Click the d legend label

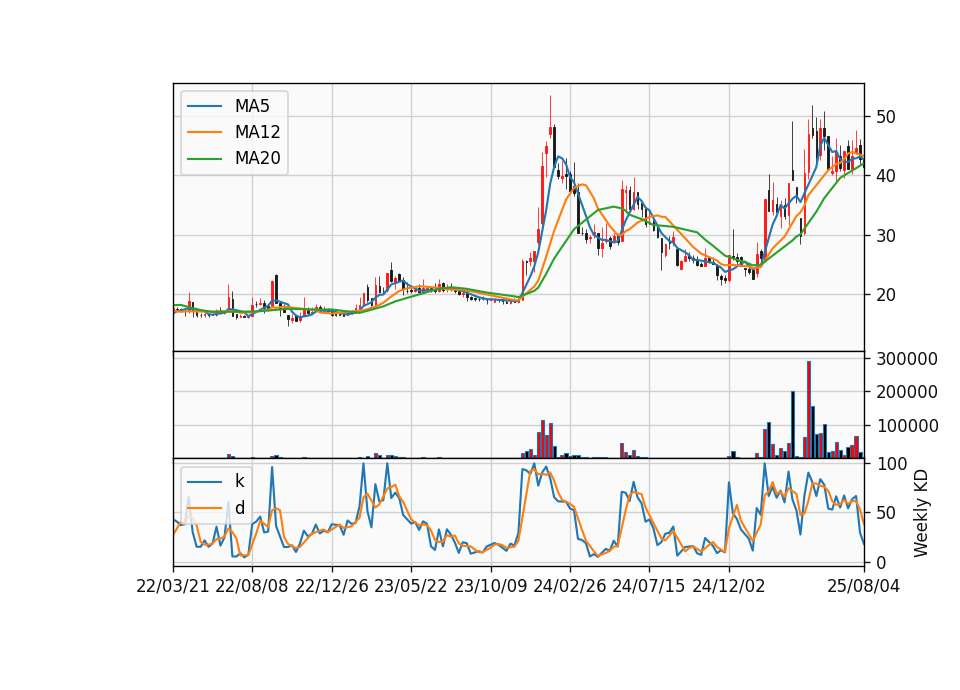point(240,508)
